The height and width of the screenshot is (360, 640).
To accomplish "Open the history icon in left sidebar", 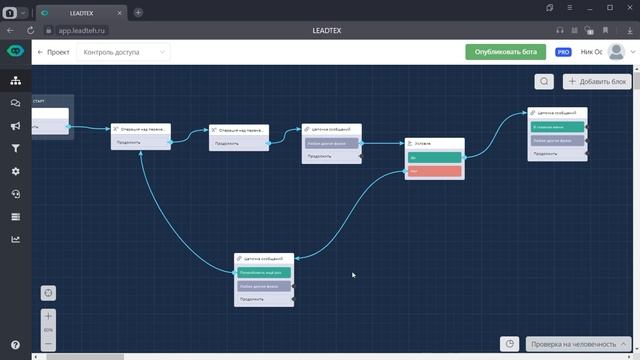I will 16,194.
